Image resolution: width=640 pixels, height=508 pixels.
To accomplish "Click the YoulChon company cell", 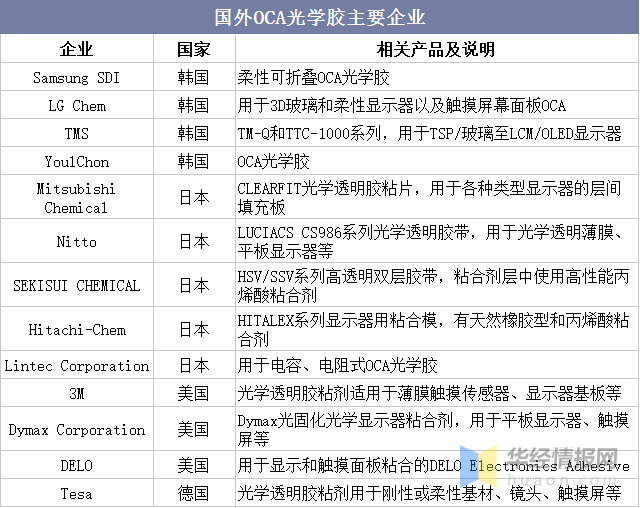I will pos(77,161).
